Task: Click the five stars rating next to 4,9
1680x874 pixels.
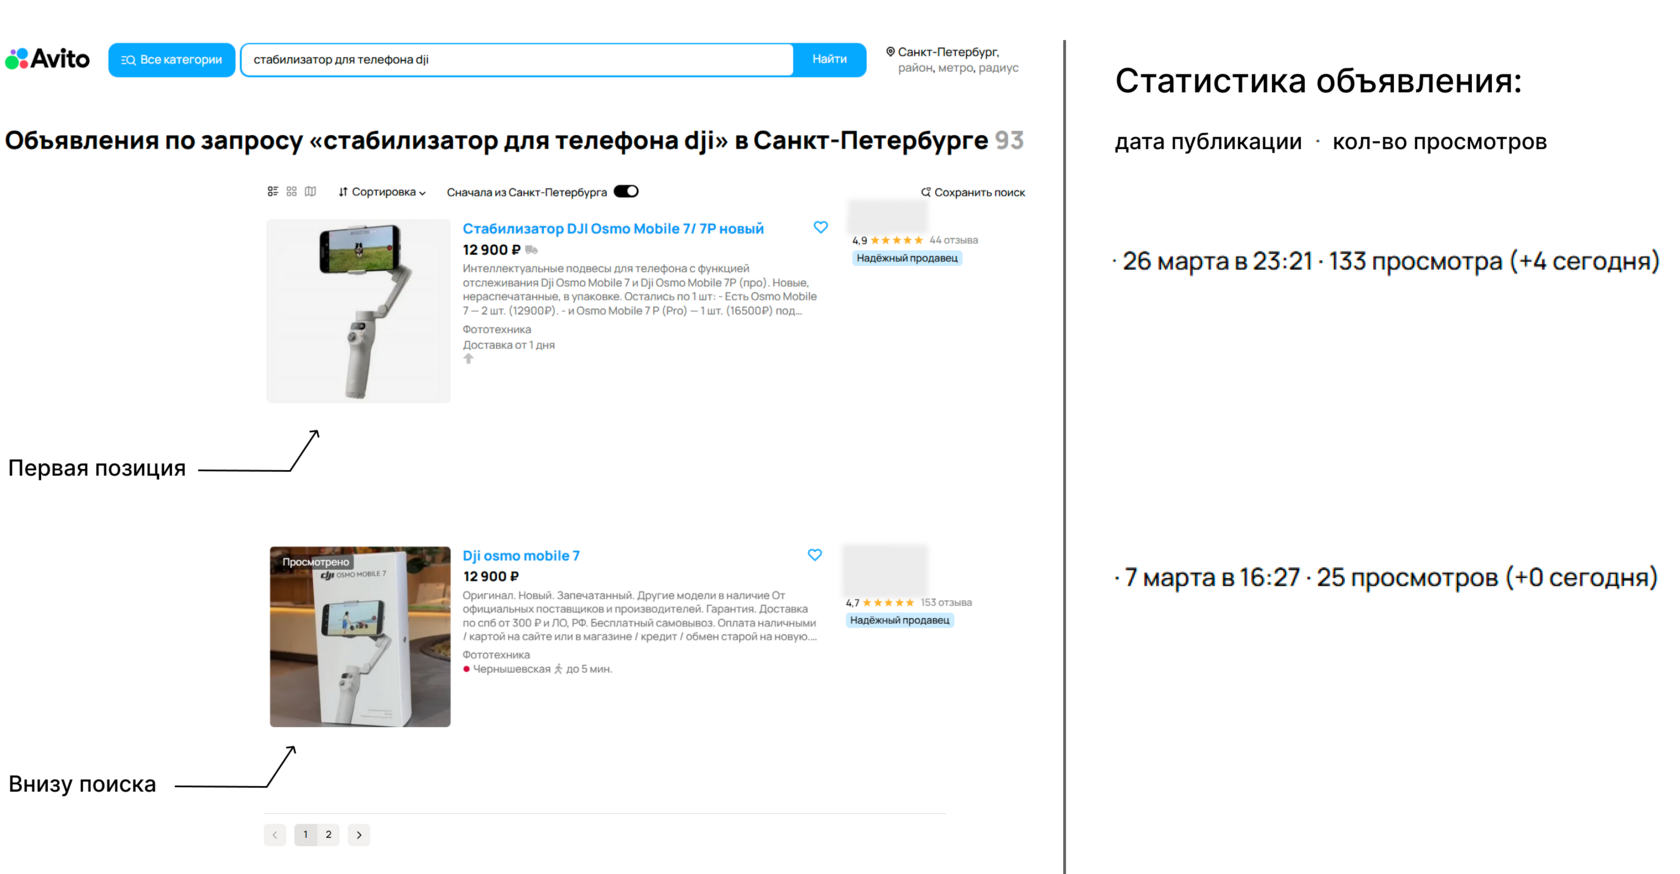Action: (898, 240)
